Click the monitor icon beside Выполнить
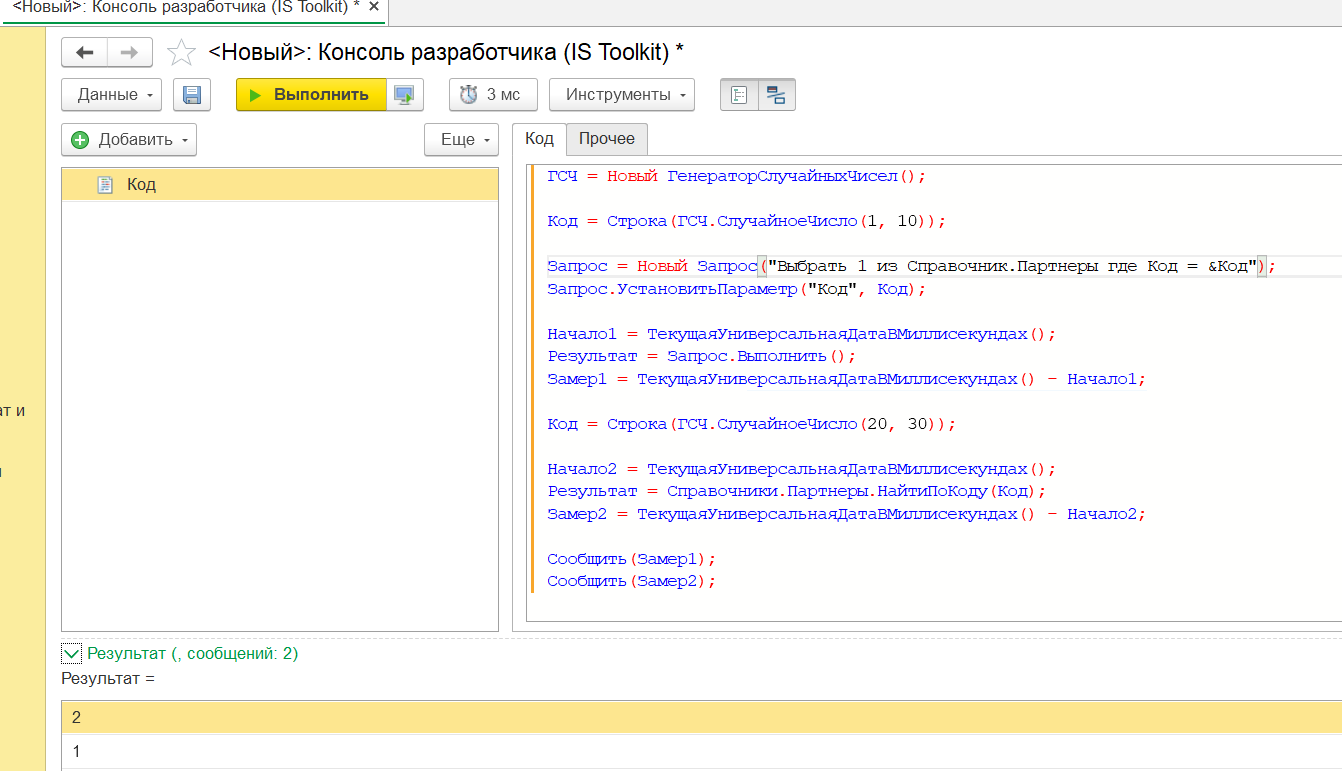This screenshot has width=1342, height=771. tap(404, 95)
